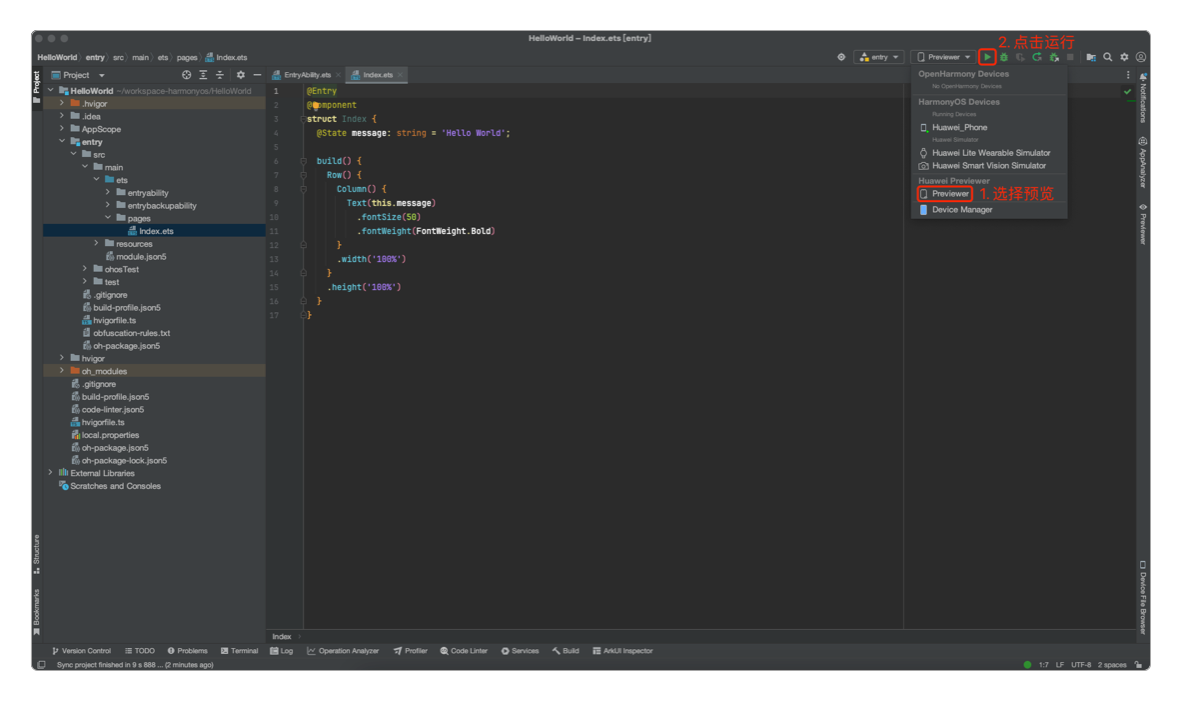This screenshot has height=701, width=1181.
Task: Select Huawei Smart Vision Simulator
Action: [x=989, y=166]
